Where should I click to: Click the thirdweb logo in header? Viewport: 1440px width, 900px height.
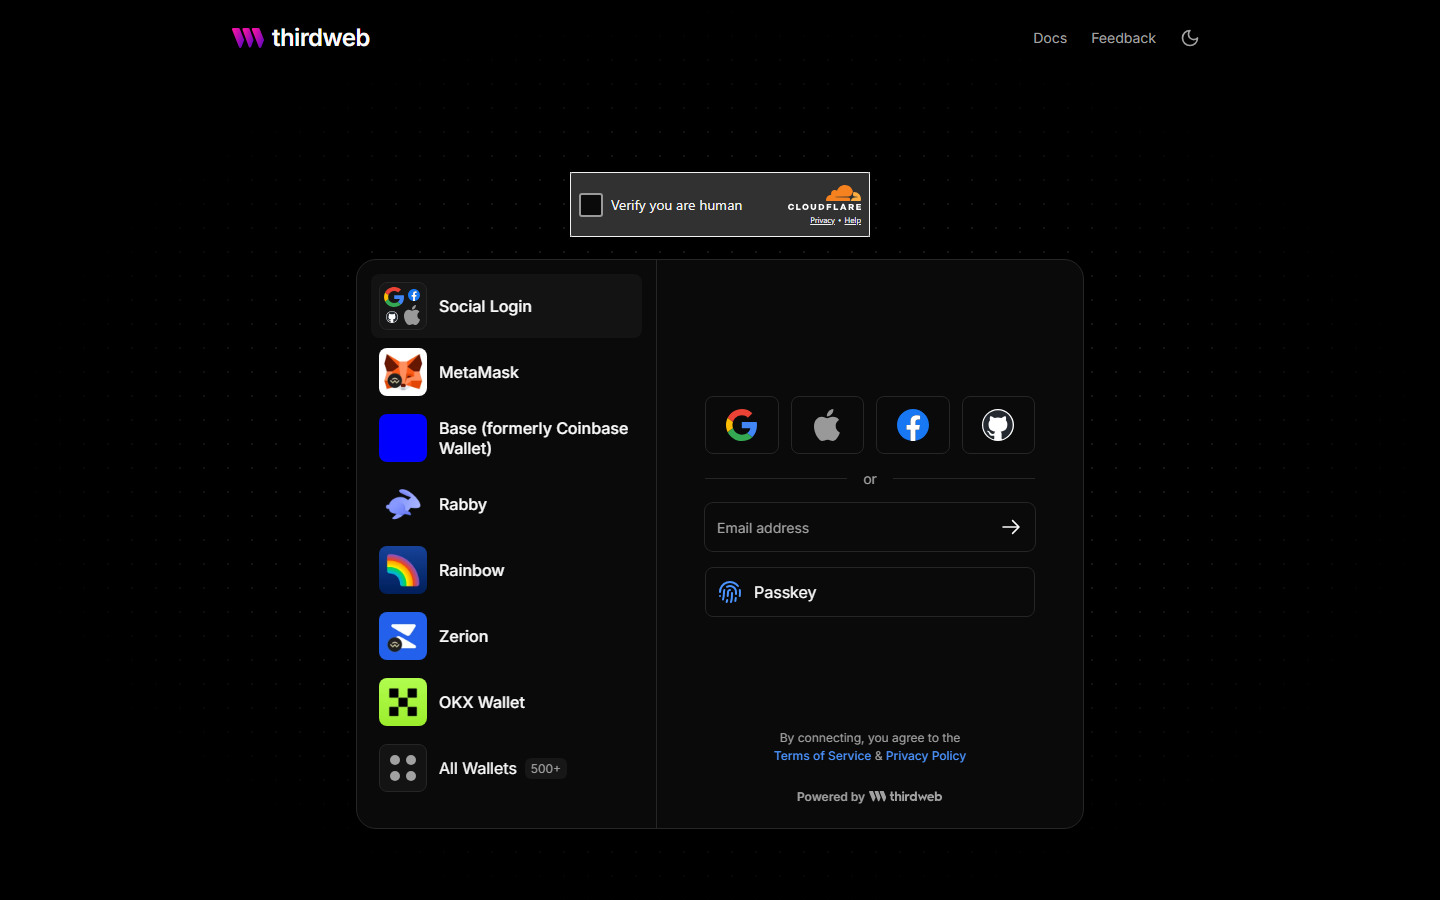click(301, 38)
